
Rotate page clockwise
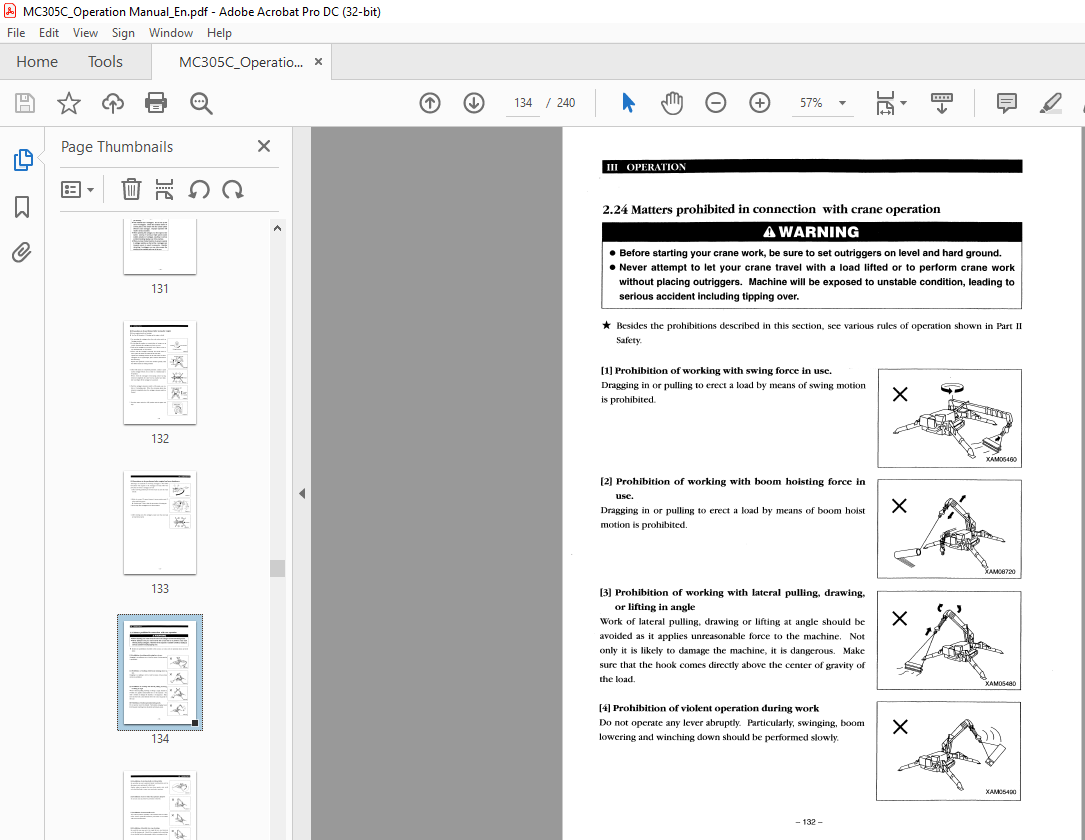pyautogui.click(x=232, y=190)
